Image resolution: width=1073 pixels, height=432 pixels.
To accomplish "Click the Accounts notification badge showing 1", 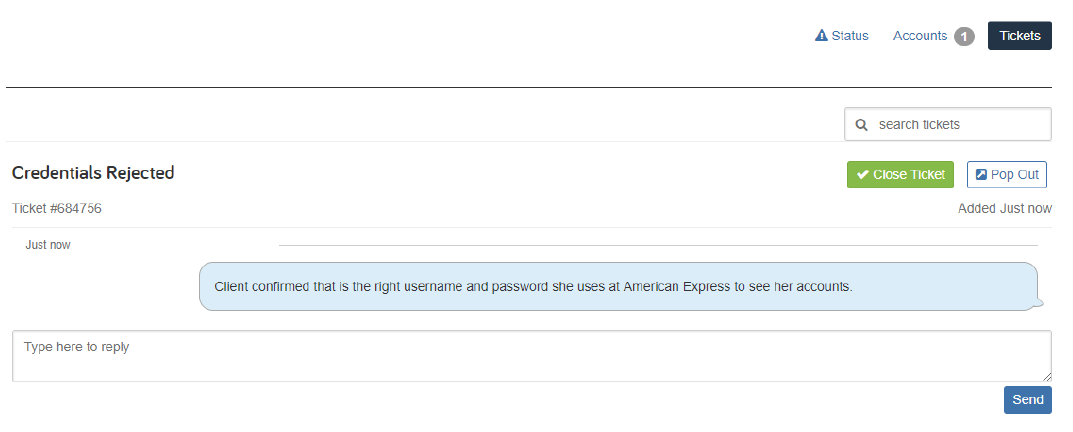I will point(964,37).
